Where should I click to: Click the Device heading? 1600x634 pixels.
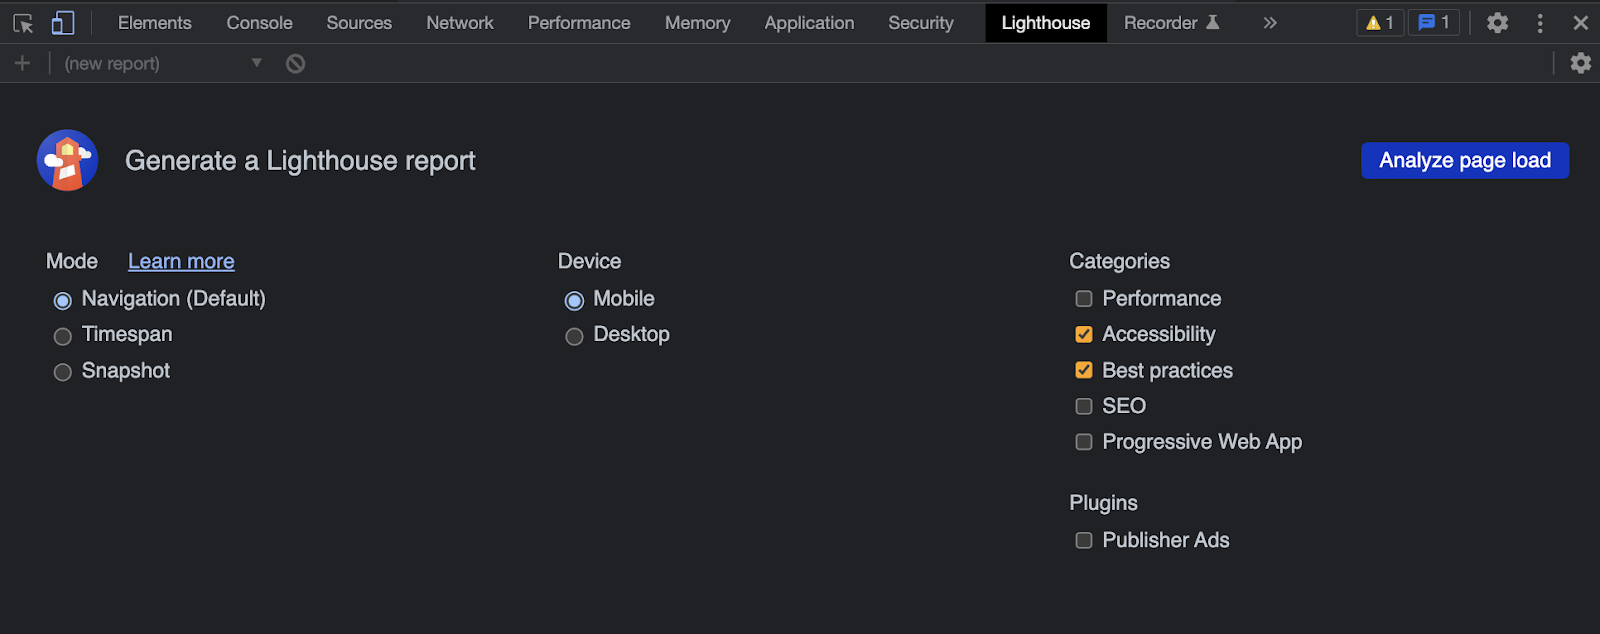[589, 261]
